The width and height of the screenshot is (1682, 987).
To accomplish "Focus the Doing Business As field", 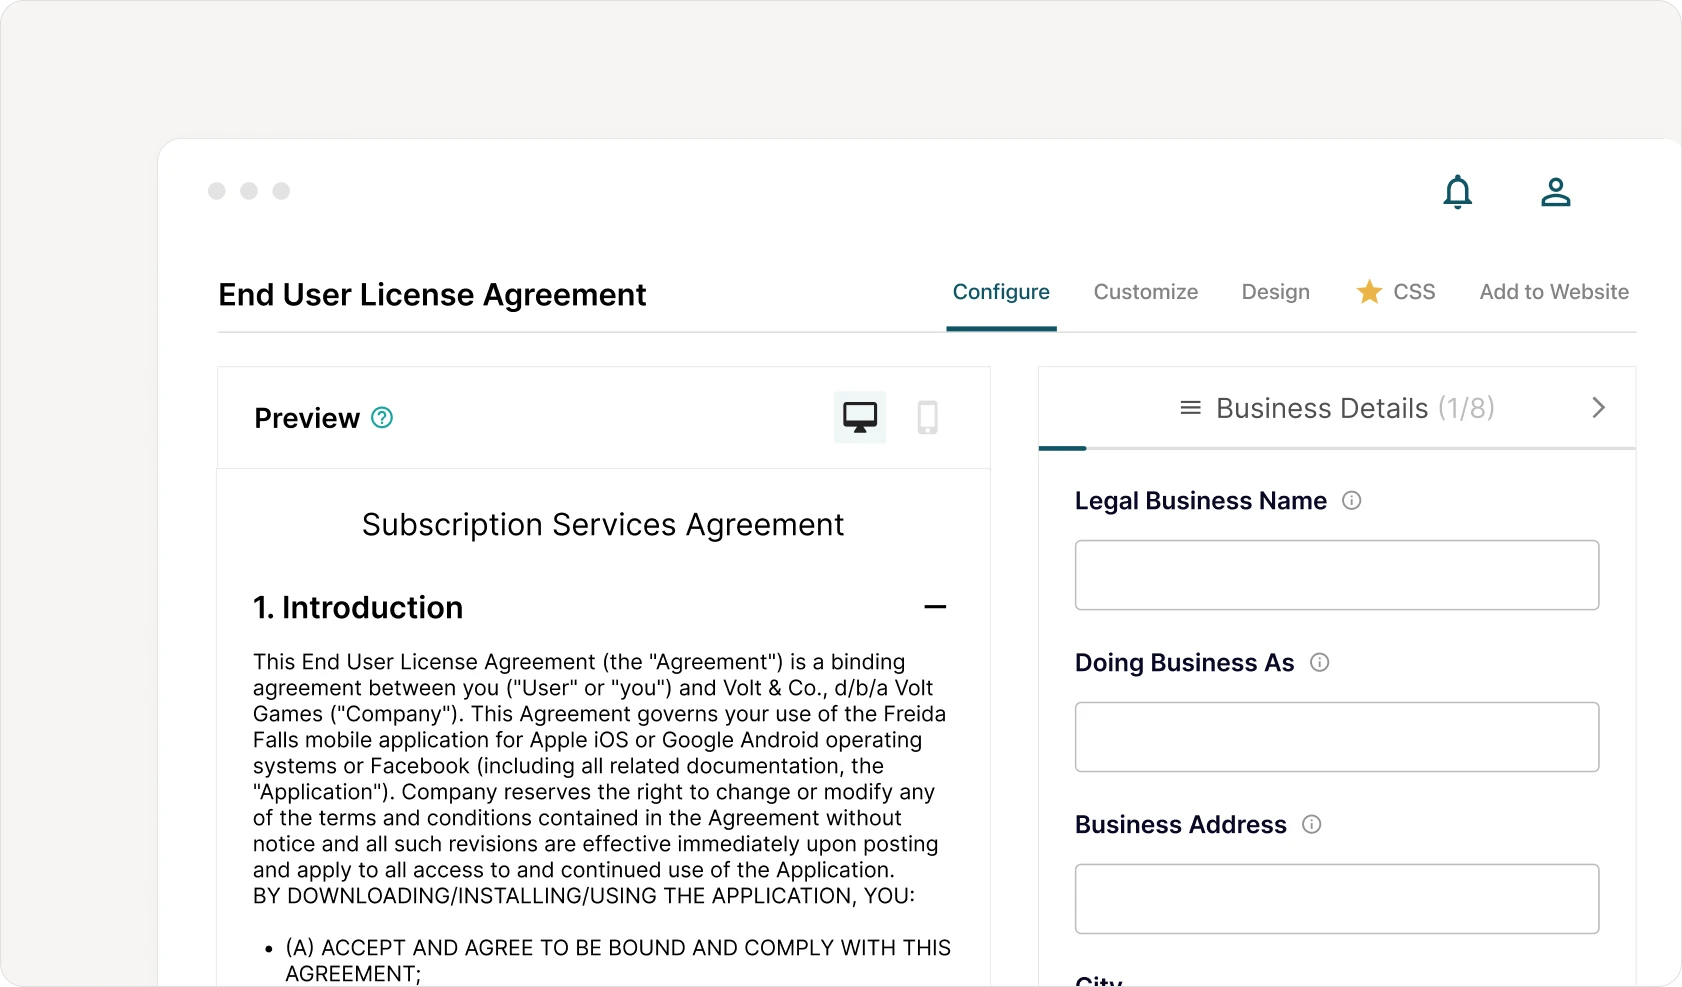I will click(x=1337, y=737).
